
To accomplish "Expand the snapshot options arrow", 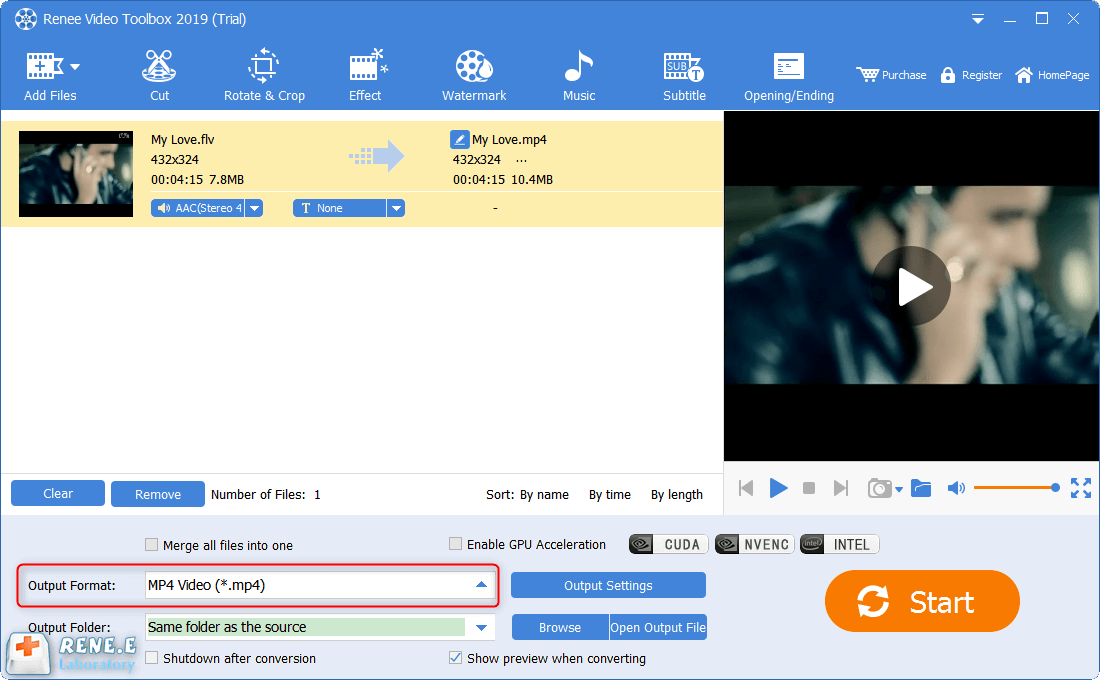I will pos(899,490).
